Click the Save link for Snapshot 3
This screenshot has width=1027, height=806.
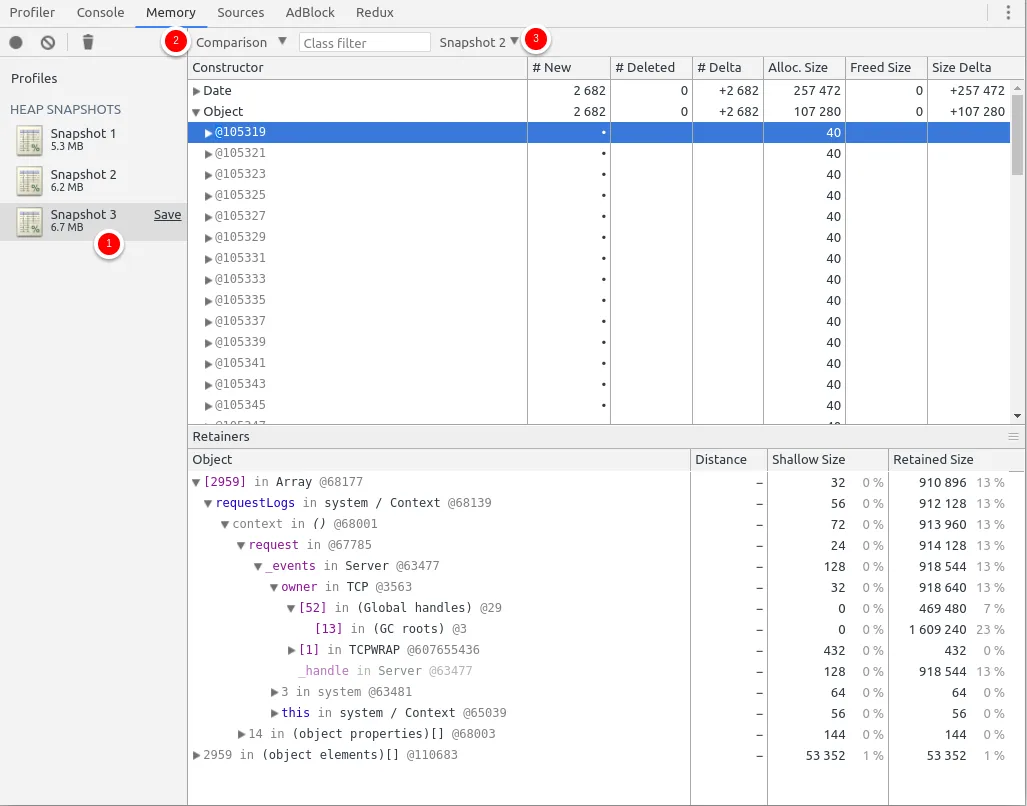(x=167, y=214)
